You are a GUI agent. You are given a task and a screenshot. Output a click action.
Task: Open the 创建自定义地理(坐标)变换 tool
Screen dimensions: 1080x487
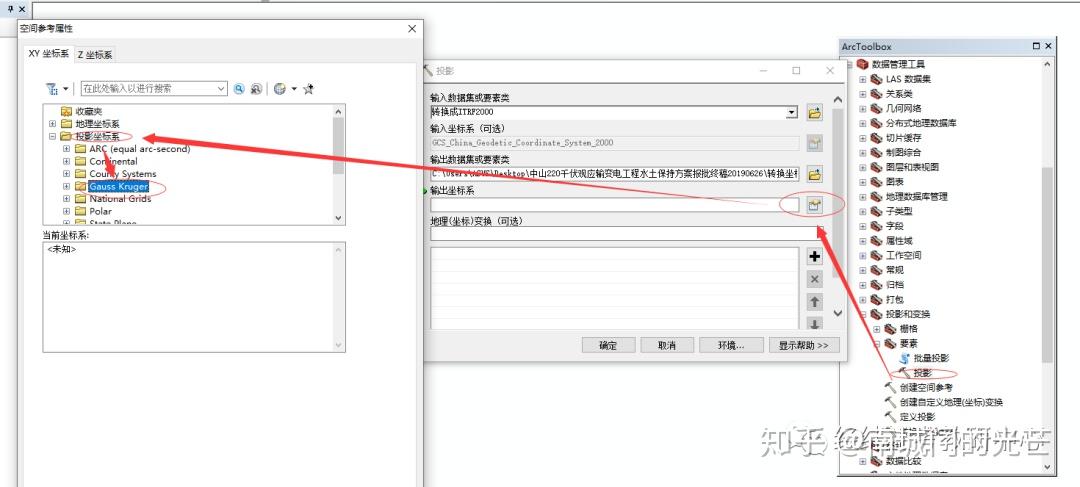click(951, 402)
